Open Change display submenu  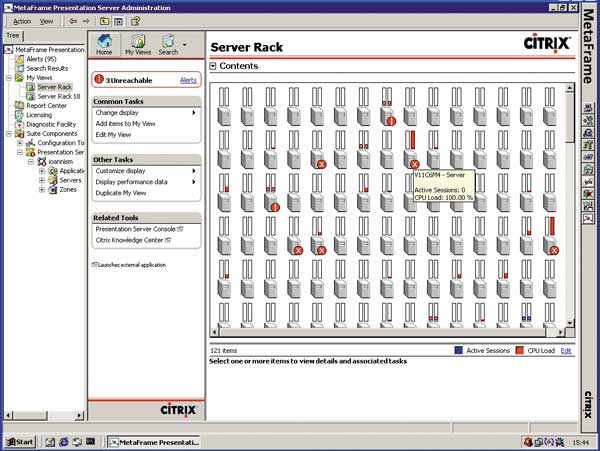[x=146, y=112]
